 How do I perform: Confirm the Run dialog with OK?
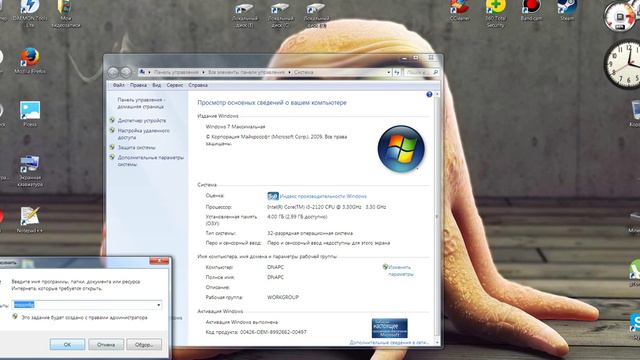pos(67,344)
